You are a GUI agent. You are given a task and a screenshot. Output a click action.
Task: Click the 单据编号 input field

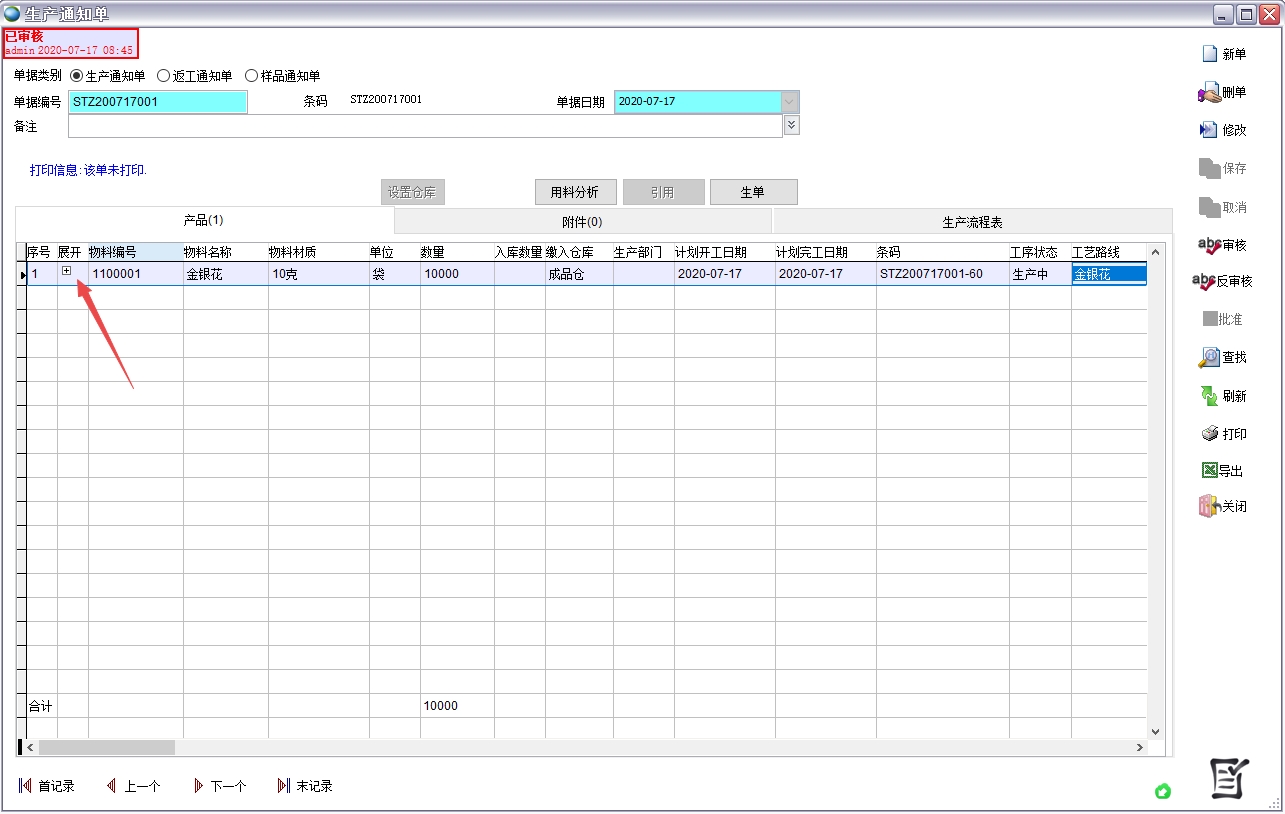pyautogui.click(x=158, y=102)
